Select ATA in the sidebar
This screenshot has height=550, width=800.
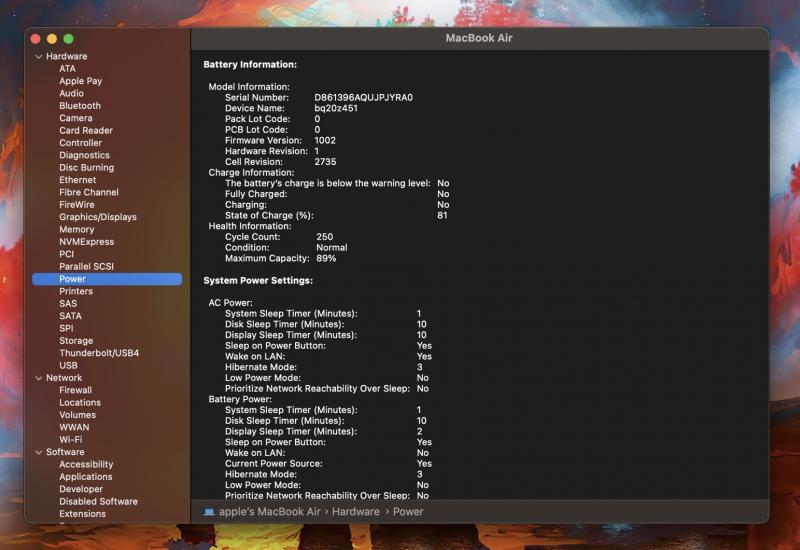[67, 69]
